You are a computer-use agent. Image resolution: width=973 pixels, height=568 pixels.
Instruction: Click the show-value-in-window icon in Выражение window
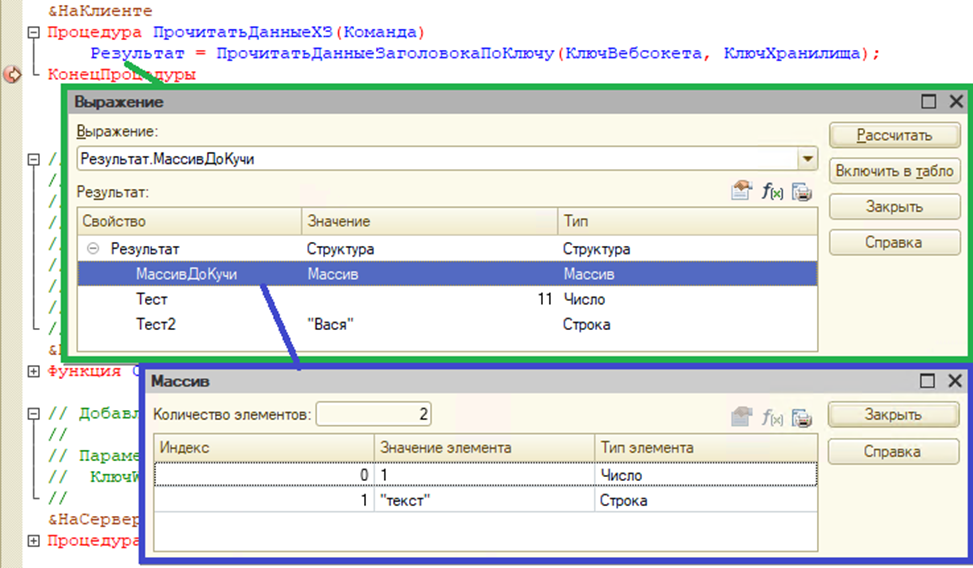click(x=742, y=191)
